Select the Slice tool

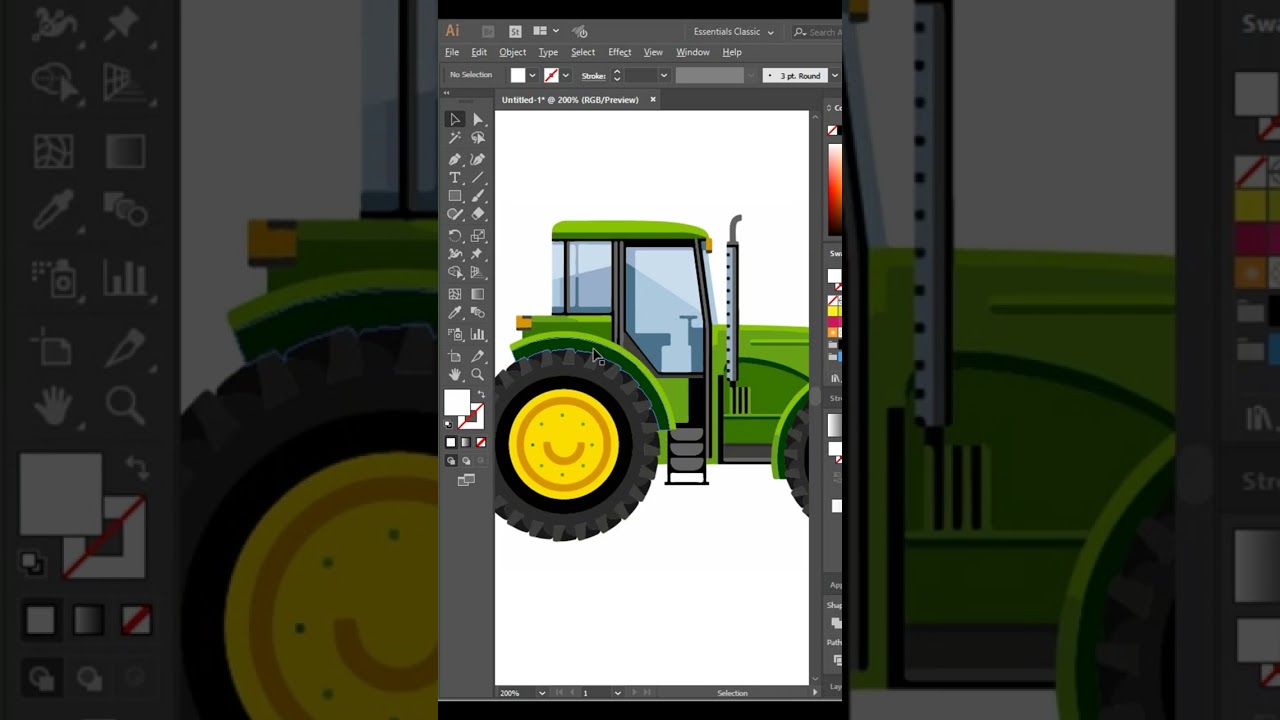point(478,356)
